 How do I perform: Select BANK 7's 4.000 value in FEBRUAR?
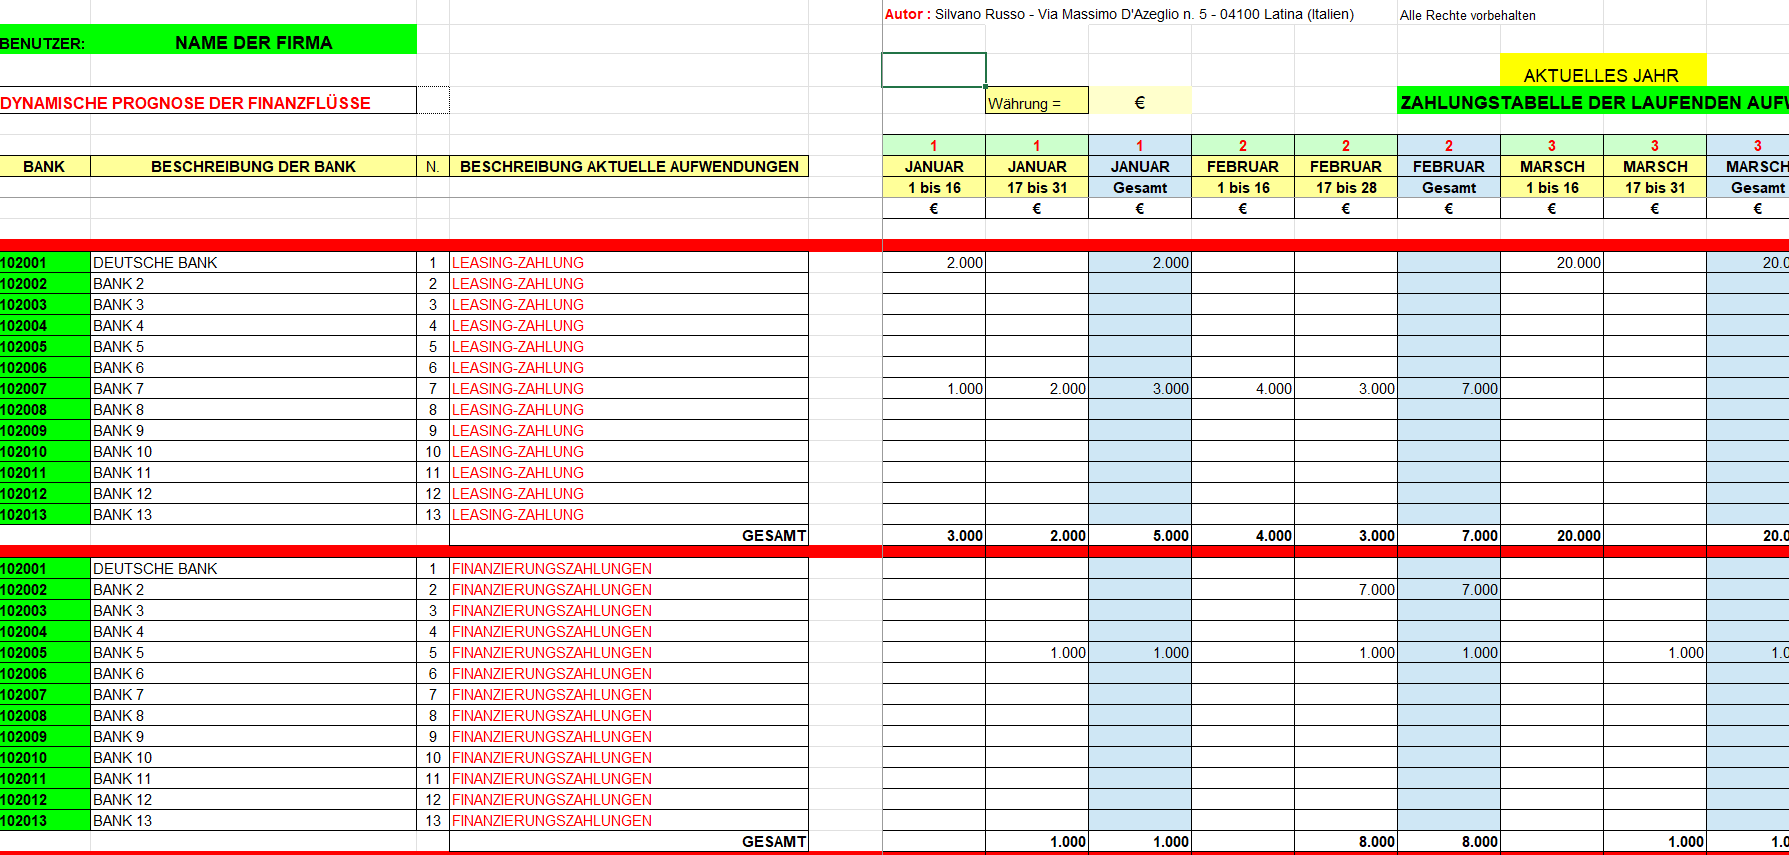pyautogui.click(x=1272, y=388)
